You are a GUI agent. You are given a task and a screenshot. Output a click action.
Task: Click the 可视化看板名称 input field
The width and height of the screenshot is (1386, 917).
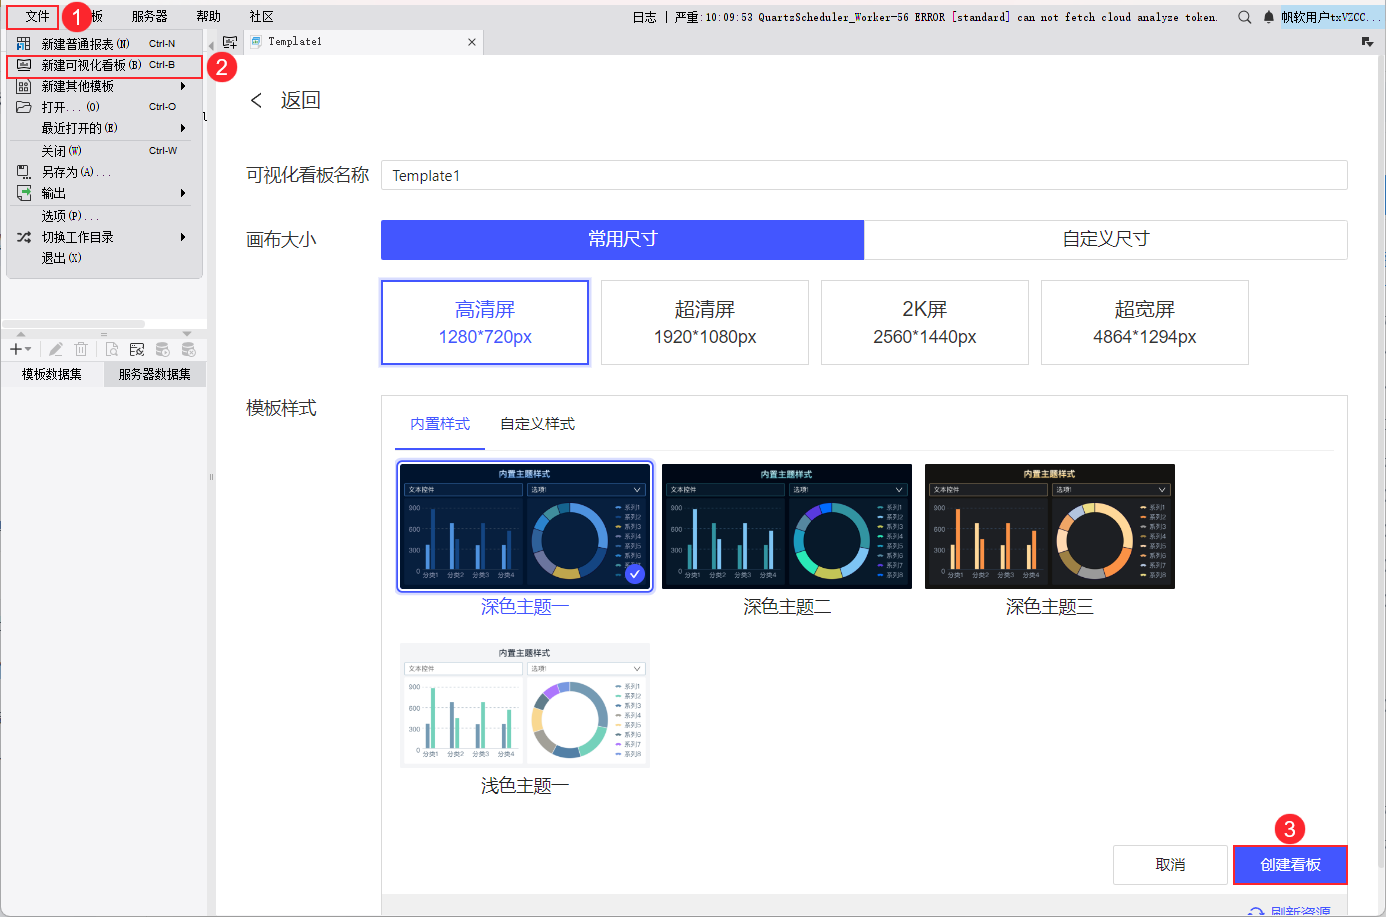[864, 175]
